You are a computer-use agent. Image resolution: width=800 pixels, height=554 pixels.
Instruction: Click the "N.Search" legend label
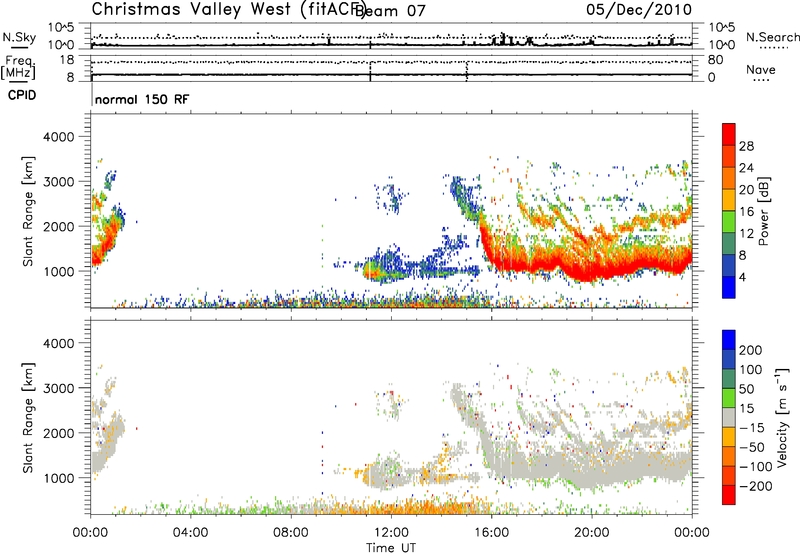coord(773,37)
